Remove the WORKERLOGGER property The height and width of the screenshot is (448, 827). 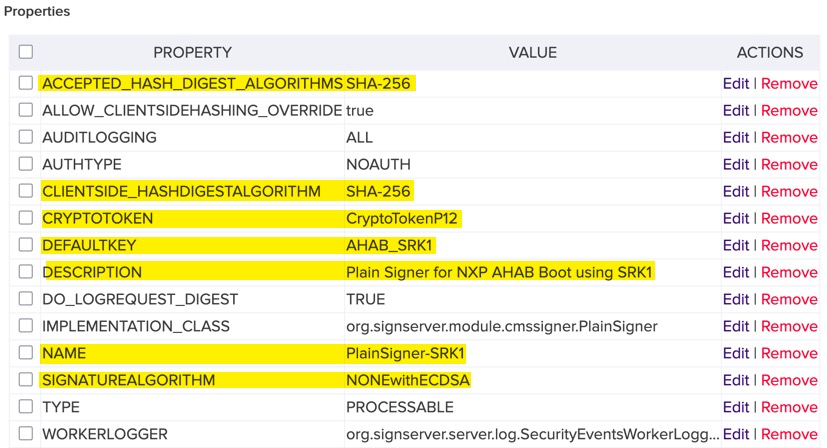pyautogui.click(x=789, y=434)
